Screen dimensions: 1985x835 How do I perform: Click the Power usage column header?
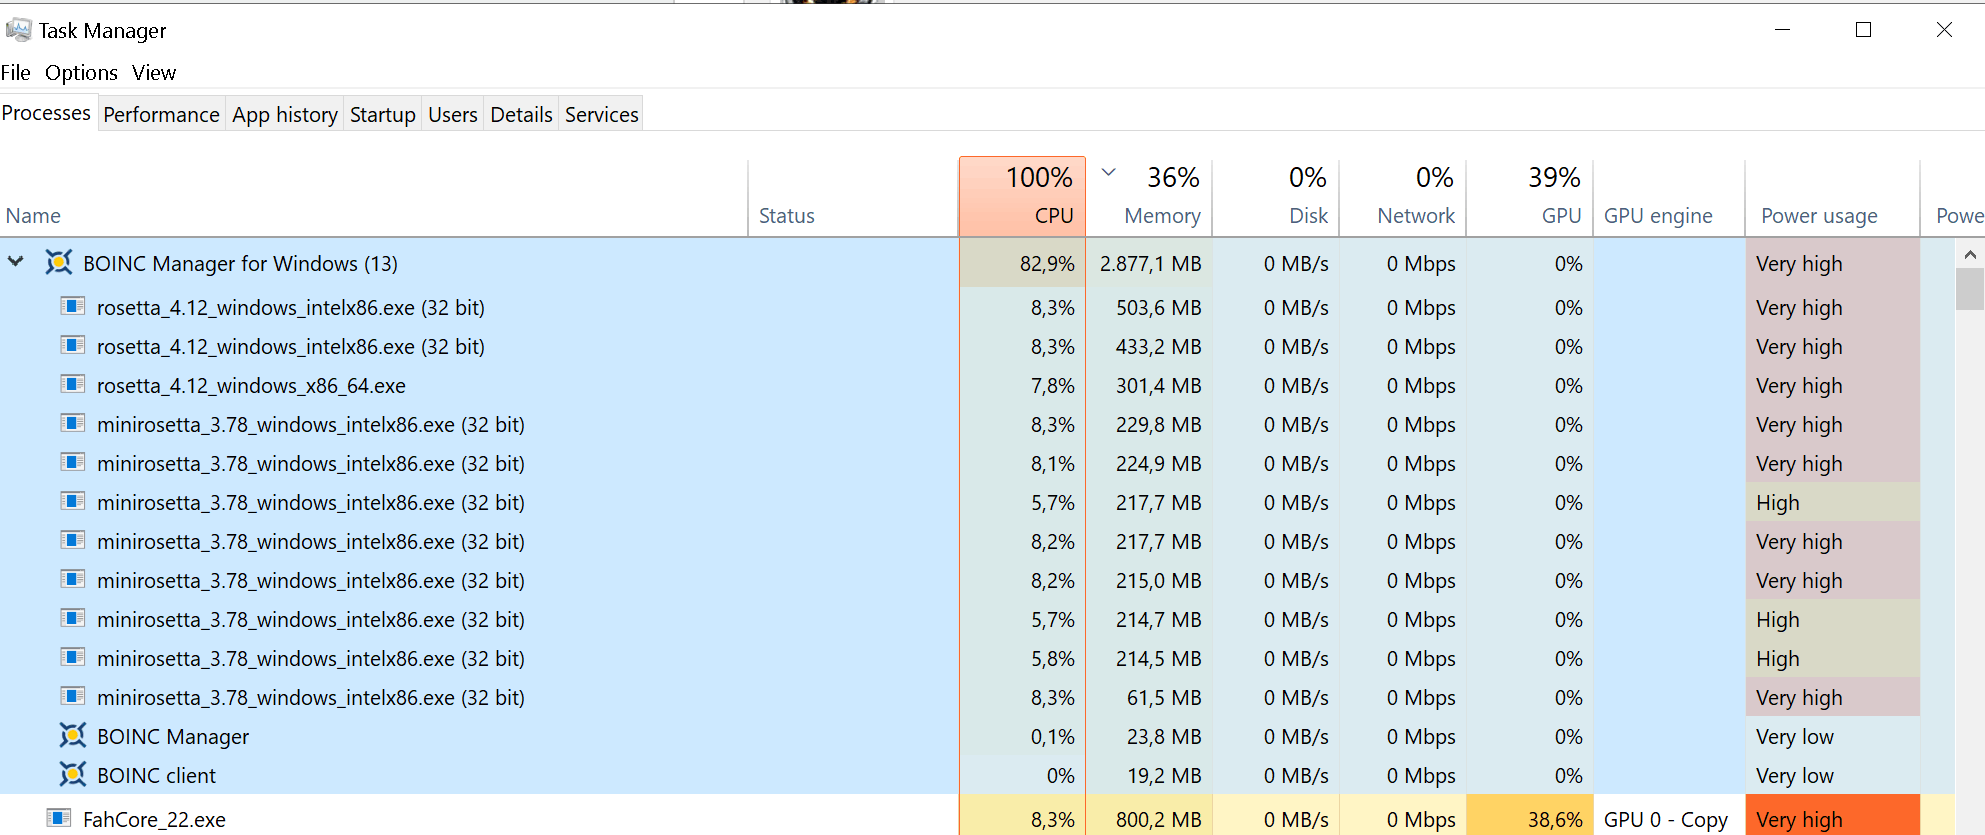[x=1819, y=216]
